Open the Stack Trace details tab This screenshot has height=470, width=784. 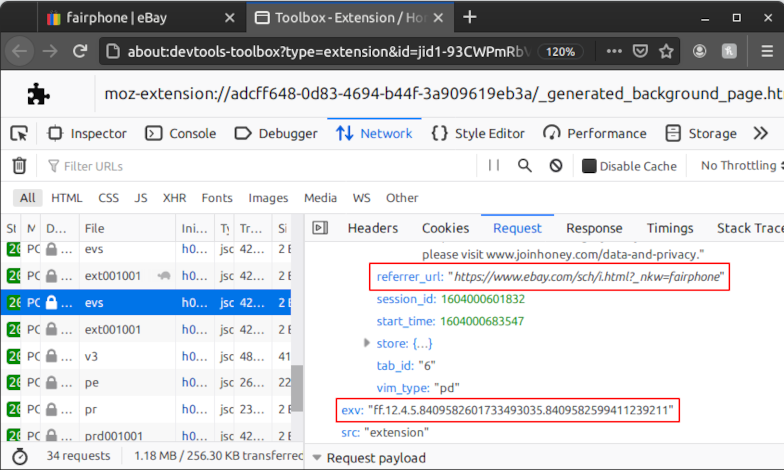pyautogui.click(x=750, y=228)
